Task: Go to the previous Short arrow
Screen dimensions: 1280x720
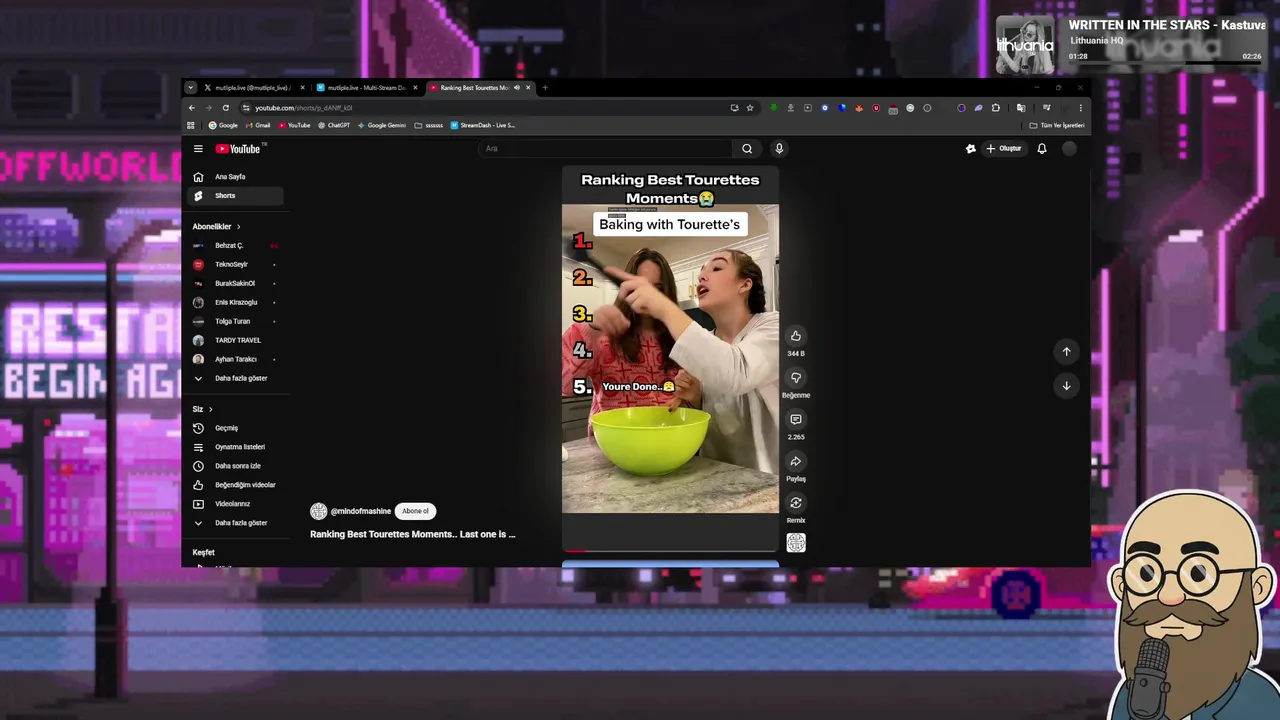Action: click(1066, 352)
